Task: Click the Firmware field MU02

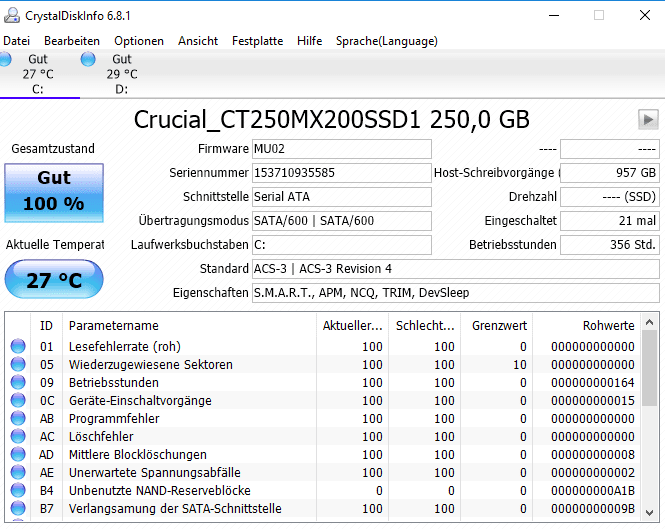Action: pos(341,149)
